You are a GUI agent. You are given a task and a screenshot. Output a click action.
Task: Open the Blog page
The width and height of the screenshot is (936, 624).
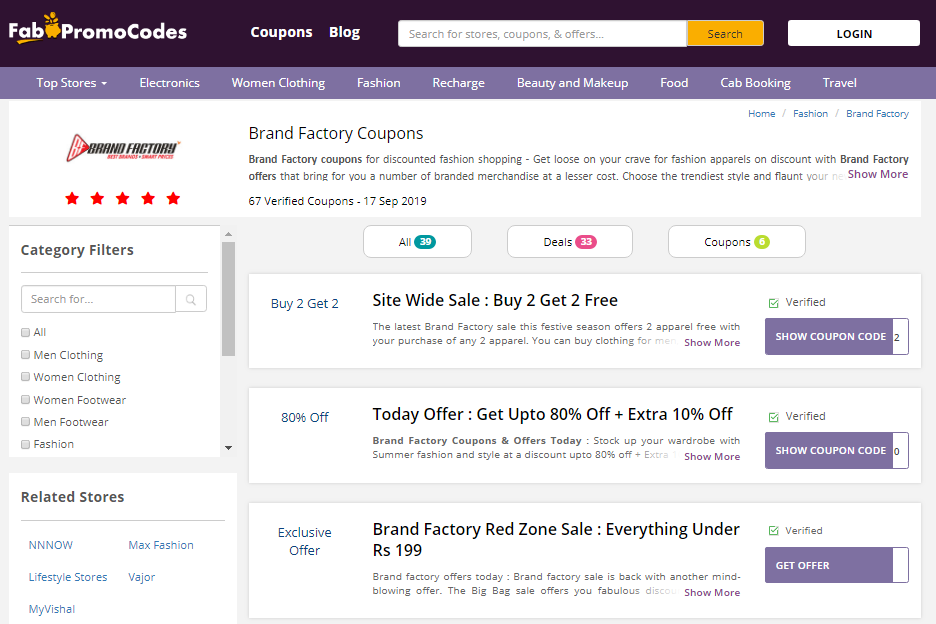(344, 32)
